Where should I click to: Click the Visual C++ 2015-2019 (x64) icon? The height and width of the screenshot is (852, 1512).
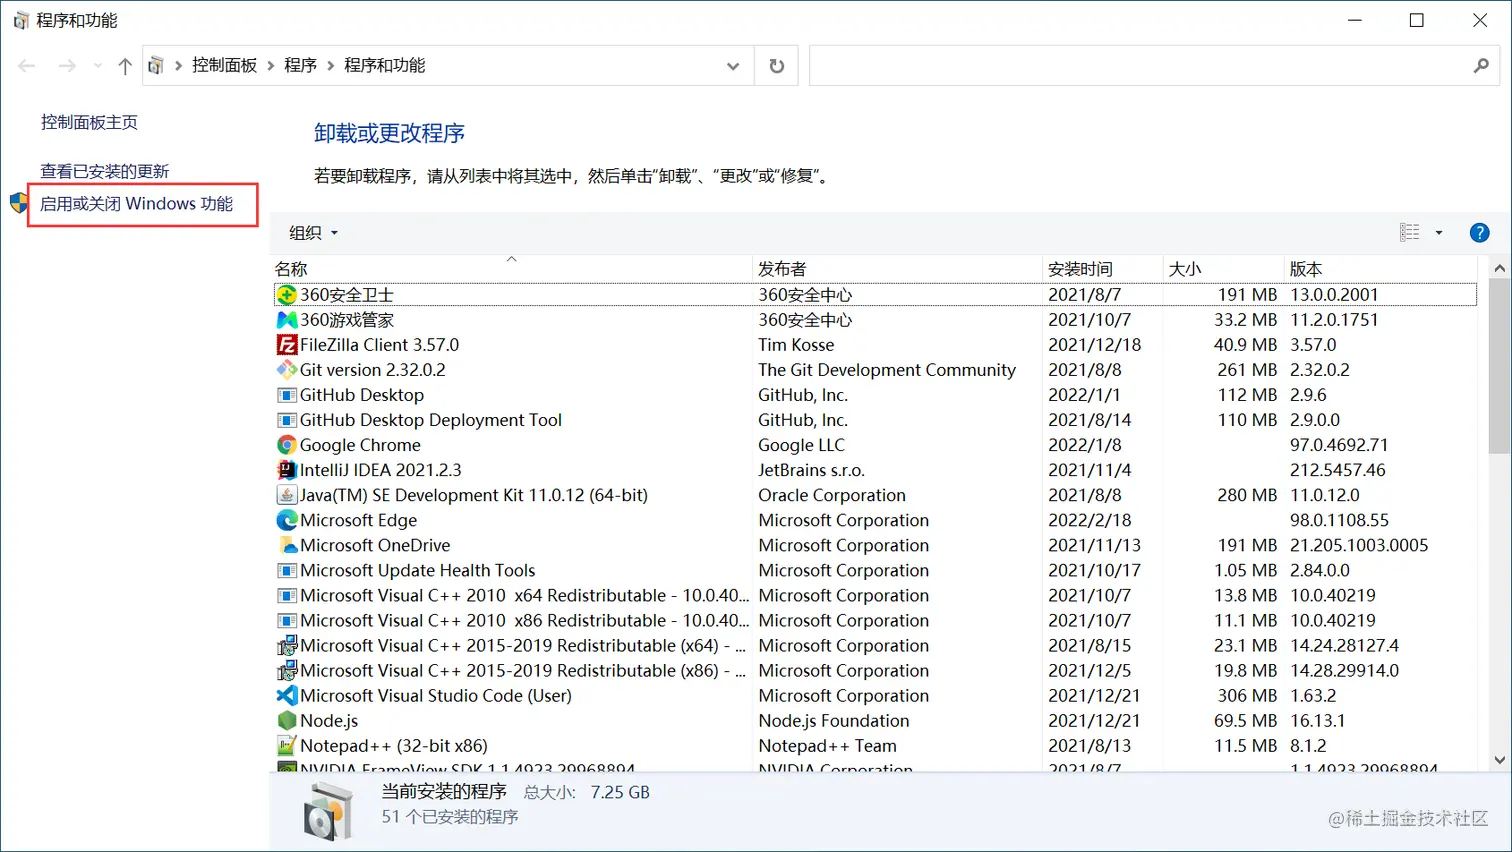click(287, 645)
